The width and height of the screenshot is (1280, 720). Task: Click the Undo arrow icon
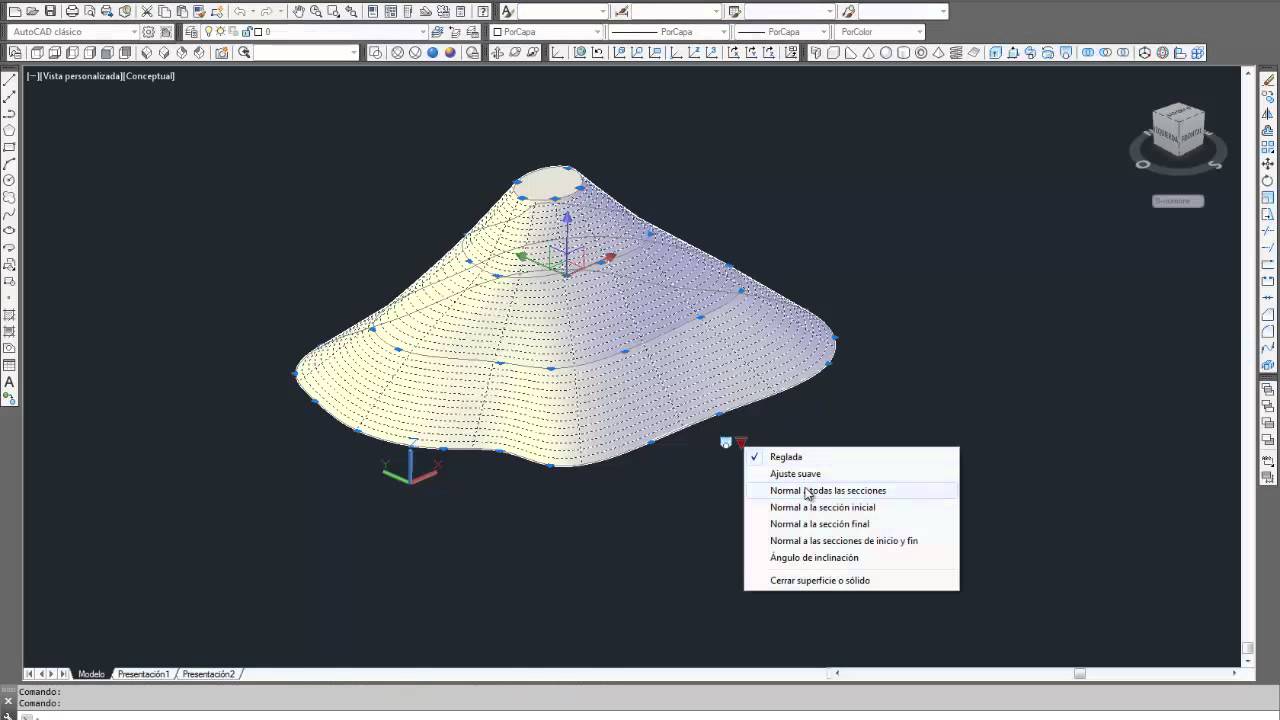(x=239, y=11)
